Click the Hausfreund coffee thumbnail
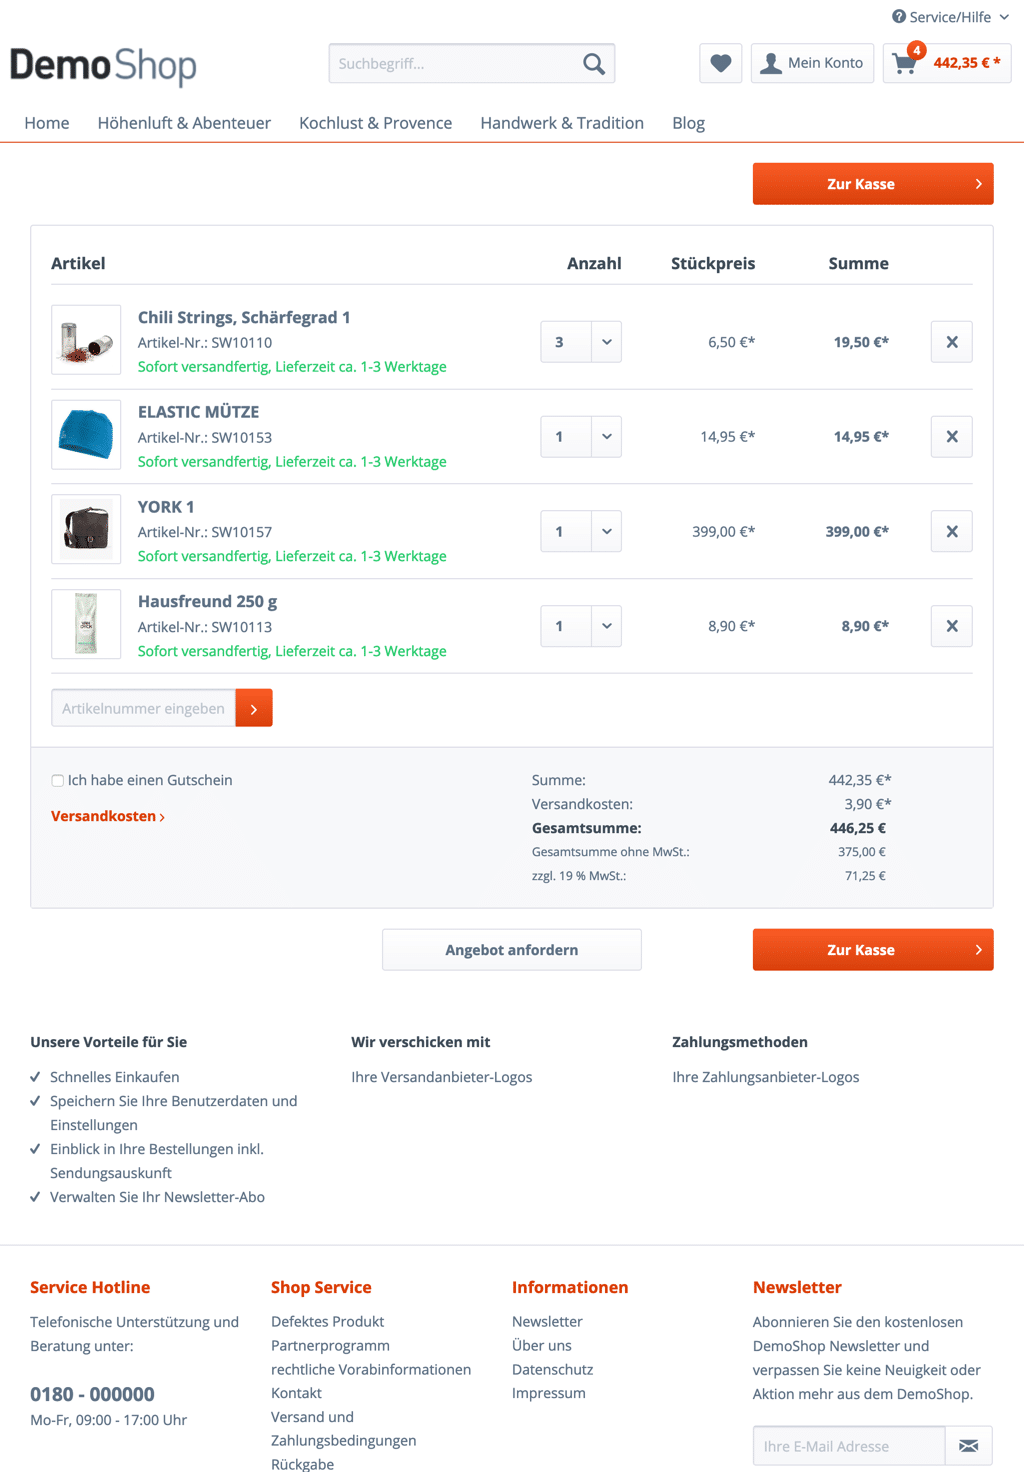Image resolution: width=1024 pixels, height=1472 pixels. click(x=86, y=624)
